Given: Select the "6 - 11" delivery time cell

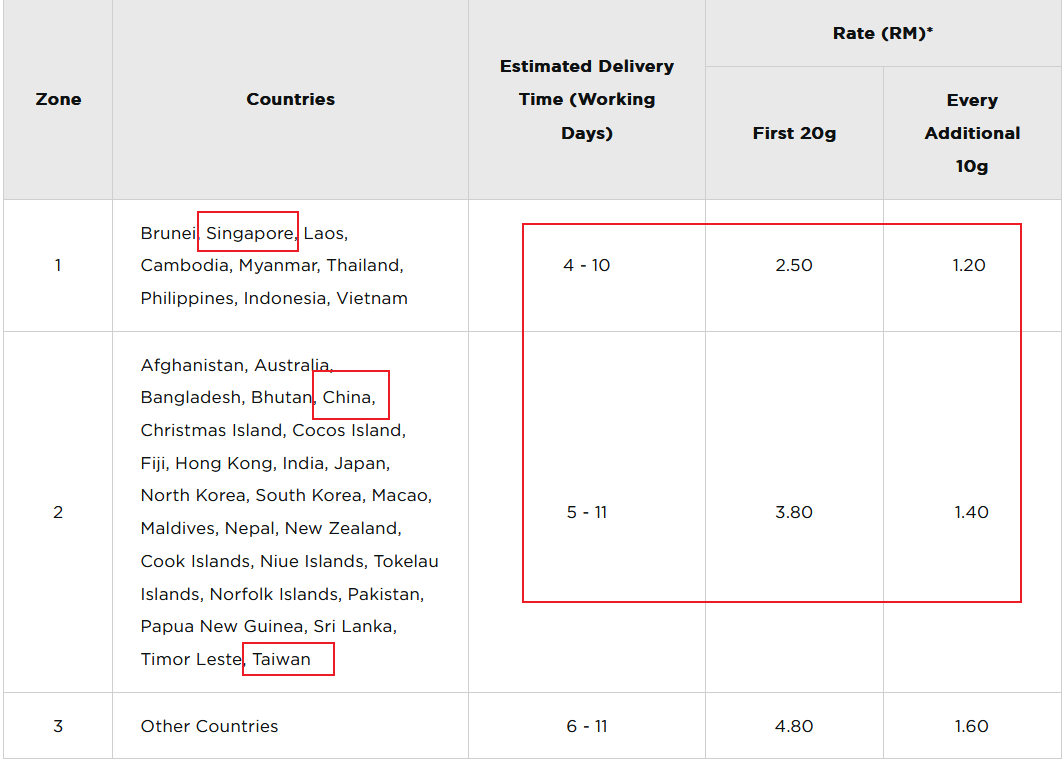Looking at the screenshot, I should pyautogui.click(x=587, y=726).
